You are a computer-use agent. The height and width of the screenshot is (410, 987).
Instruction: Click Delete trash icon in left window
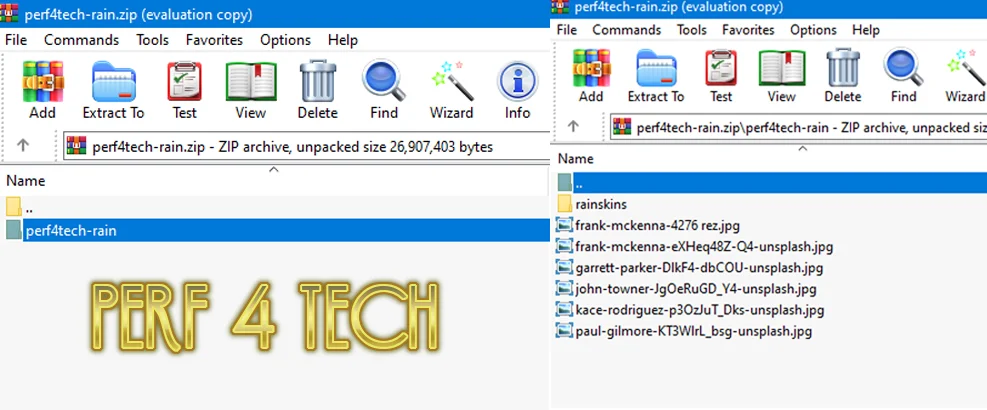coord(318,82)
